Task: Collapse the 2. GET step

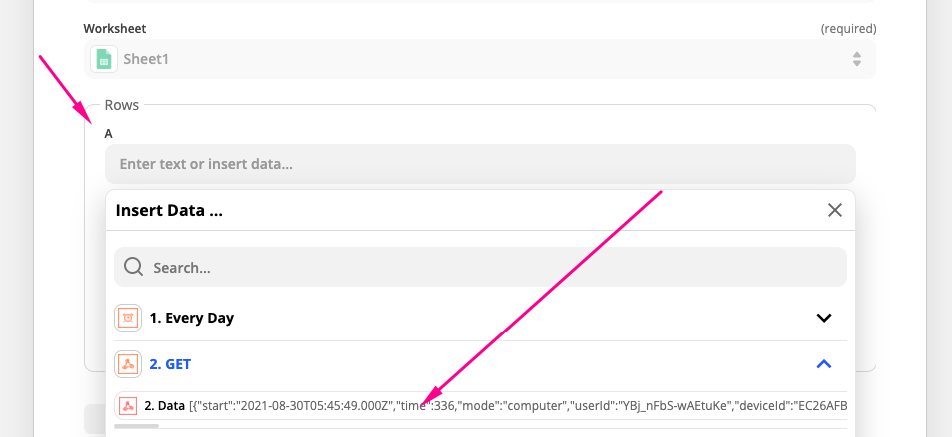Action: pos(824,364)
